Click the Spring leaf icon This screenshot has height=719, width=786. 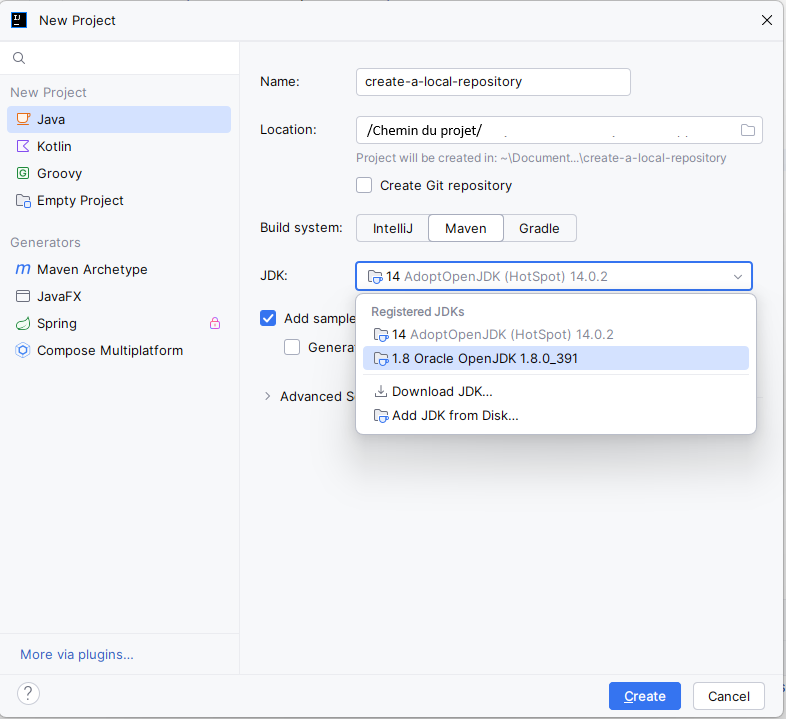click(x=23, y=323)
